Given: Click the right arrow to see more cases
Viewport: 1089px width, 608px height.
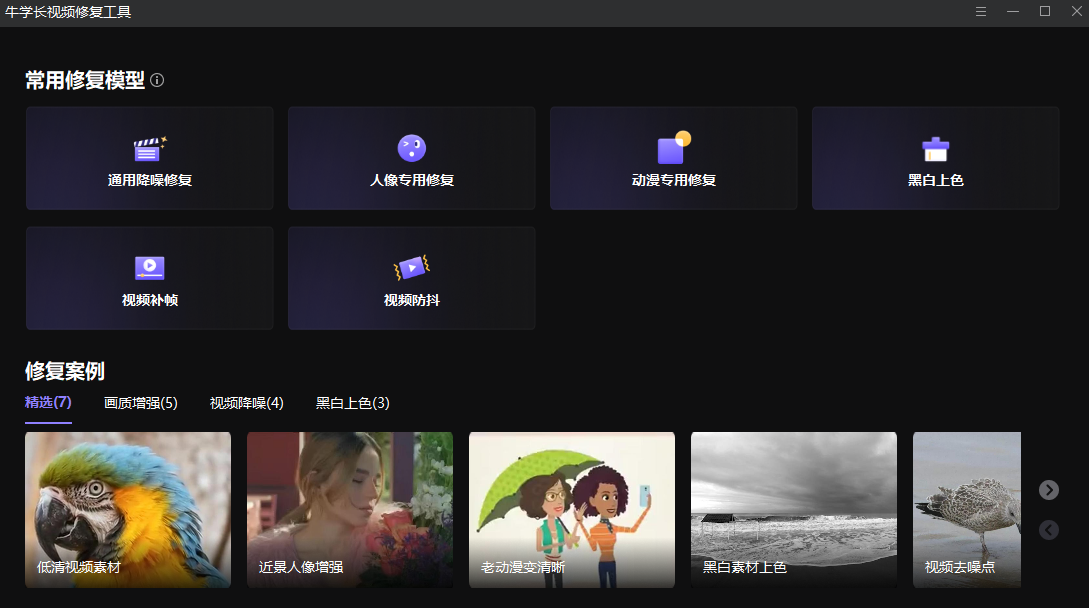Looking at the screenshot, I should pos(1048,490).
